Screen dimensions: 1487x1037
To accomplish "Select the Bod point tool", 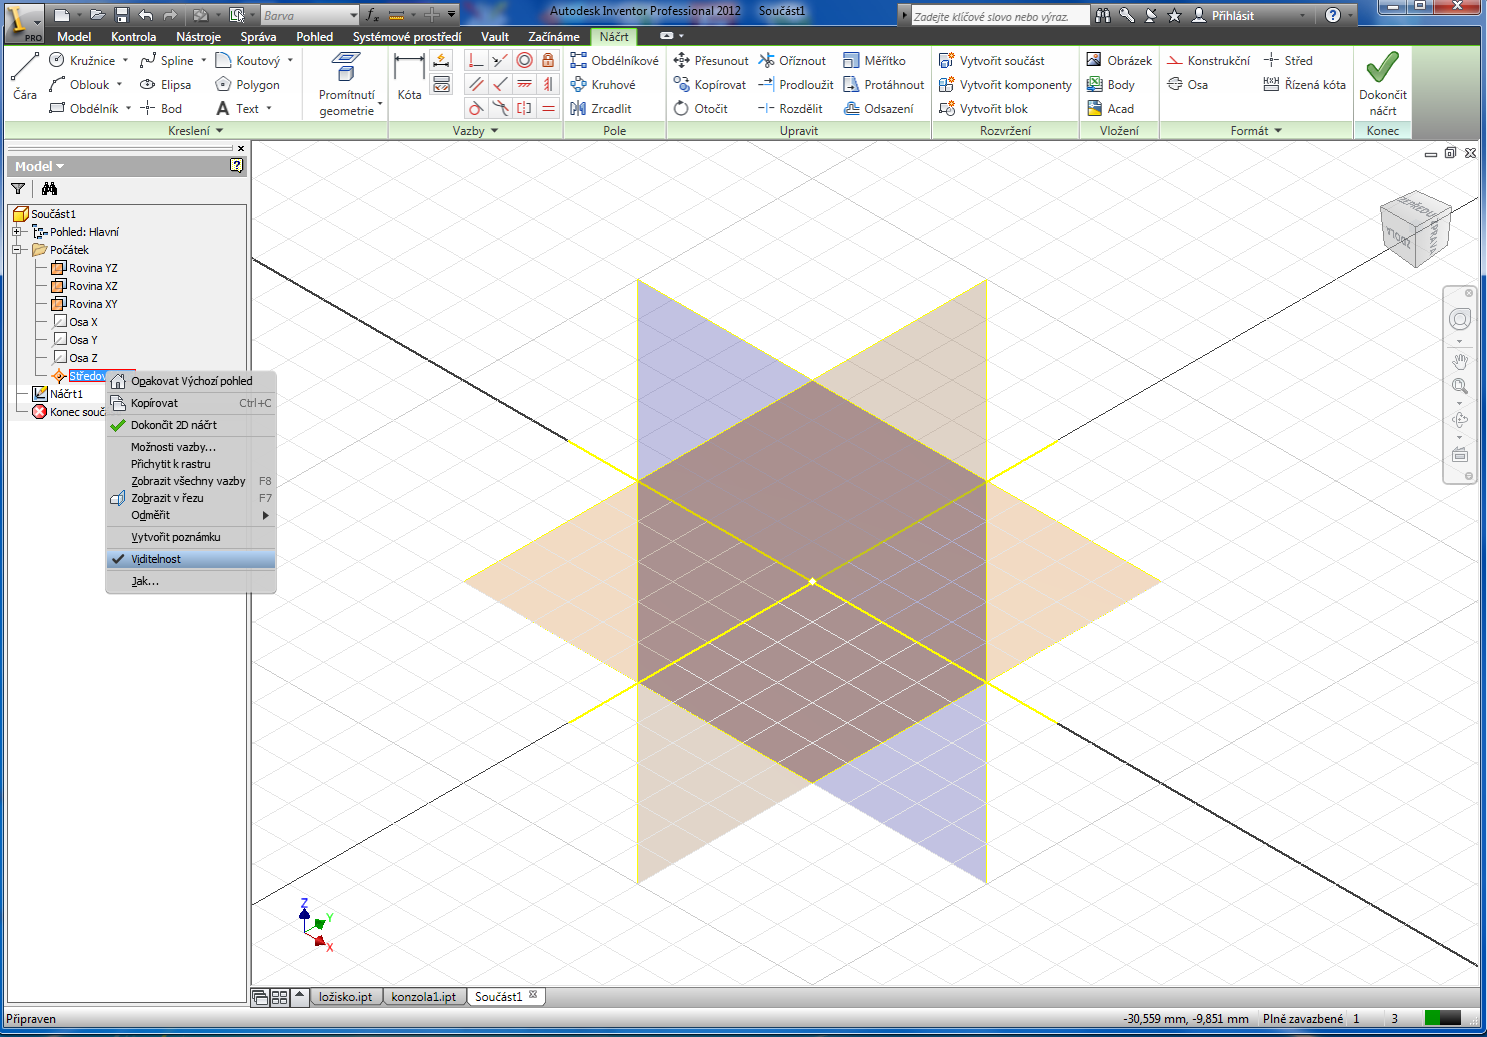I will (x=161, y=109).
